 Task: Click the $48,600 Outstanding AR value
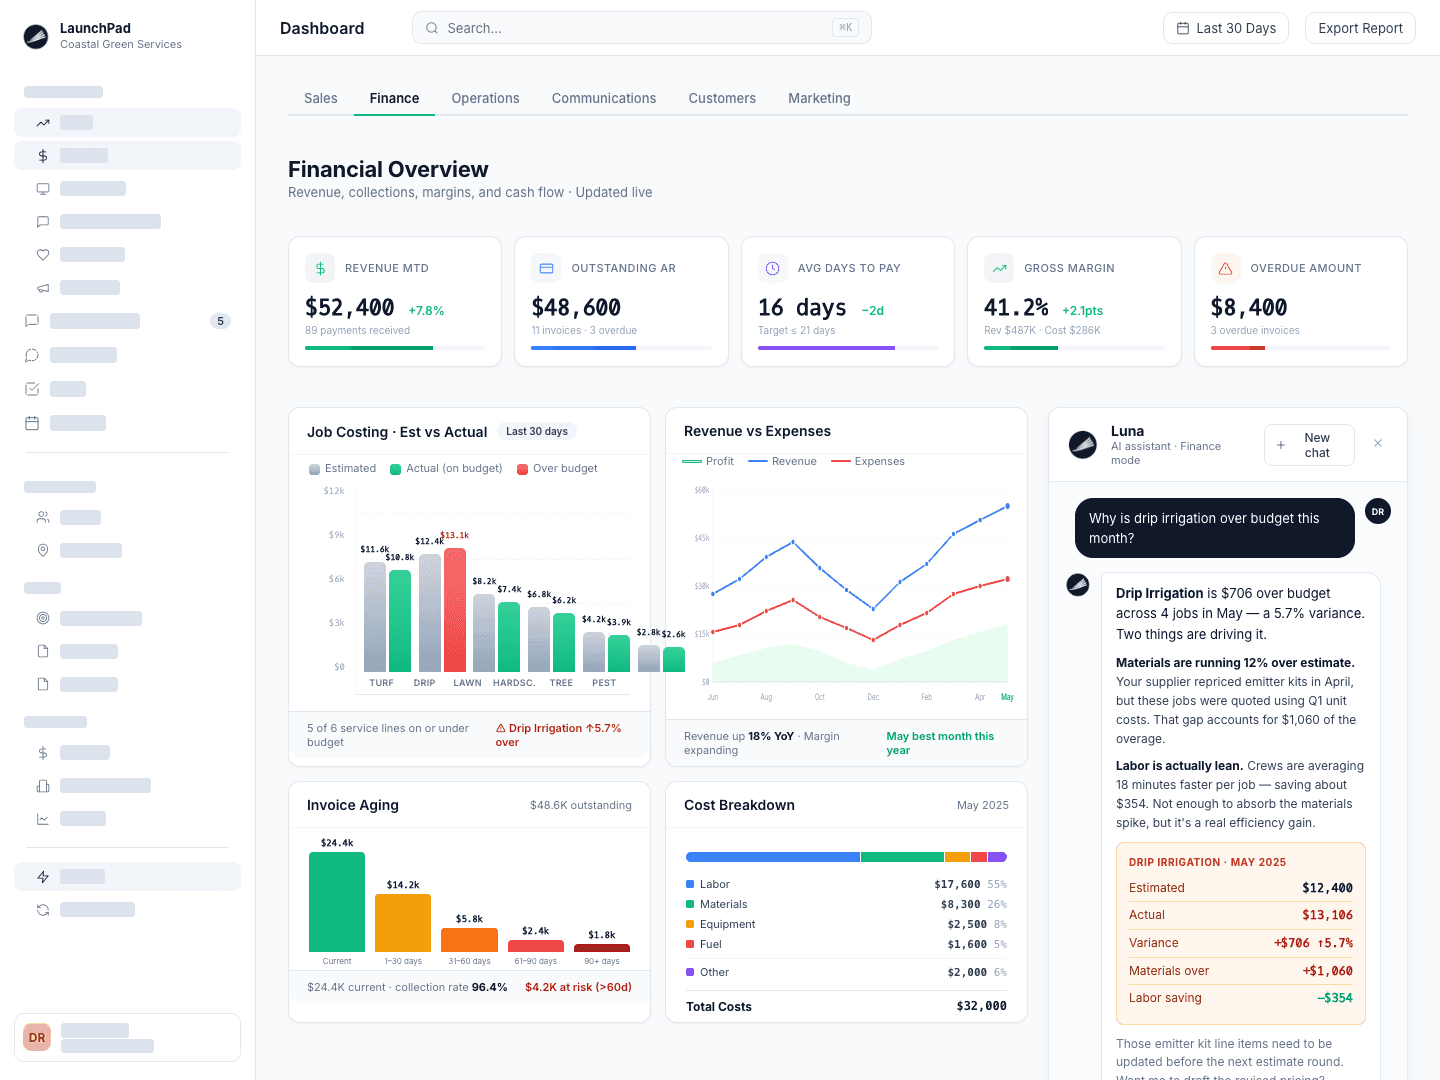[x=576, y=307]
